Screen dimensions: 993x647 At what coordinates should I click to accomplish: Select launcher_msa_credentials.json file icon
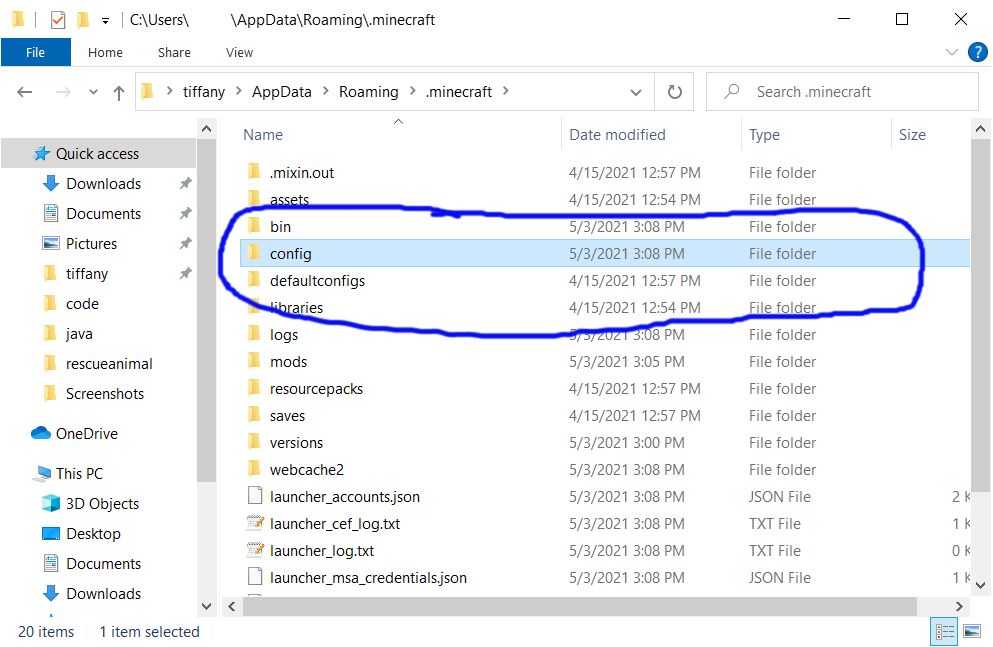point(255,577)
